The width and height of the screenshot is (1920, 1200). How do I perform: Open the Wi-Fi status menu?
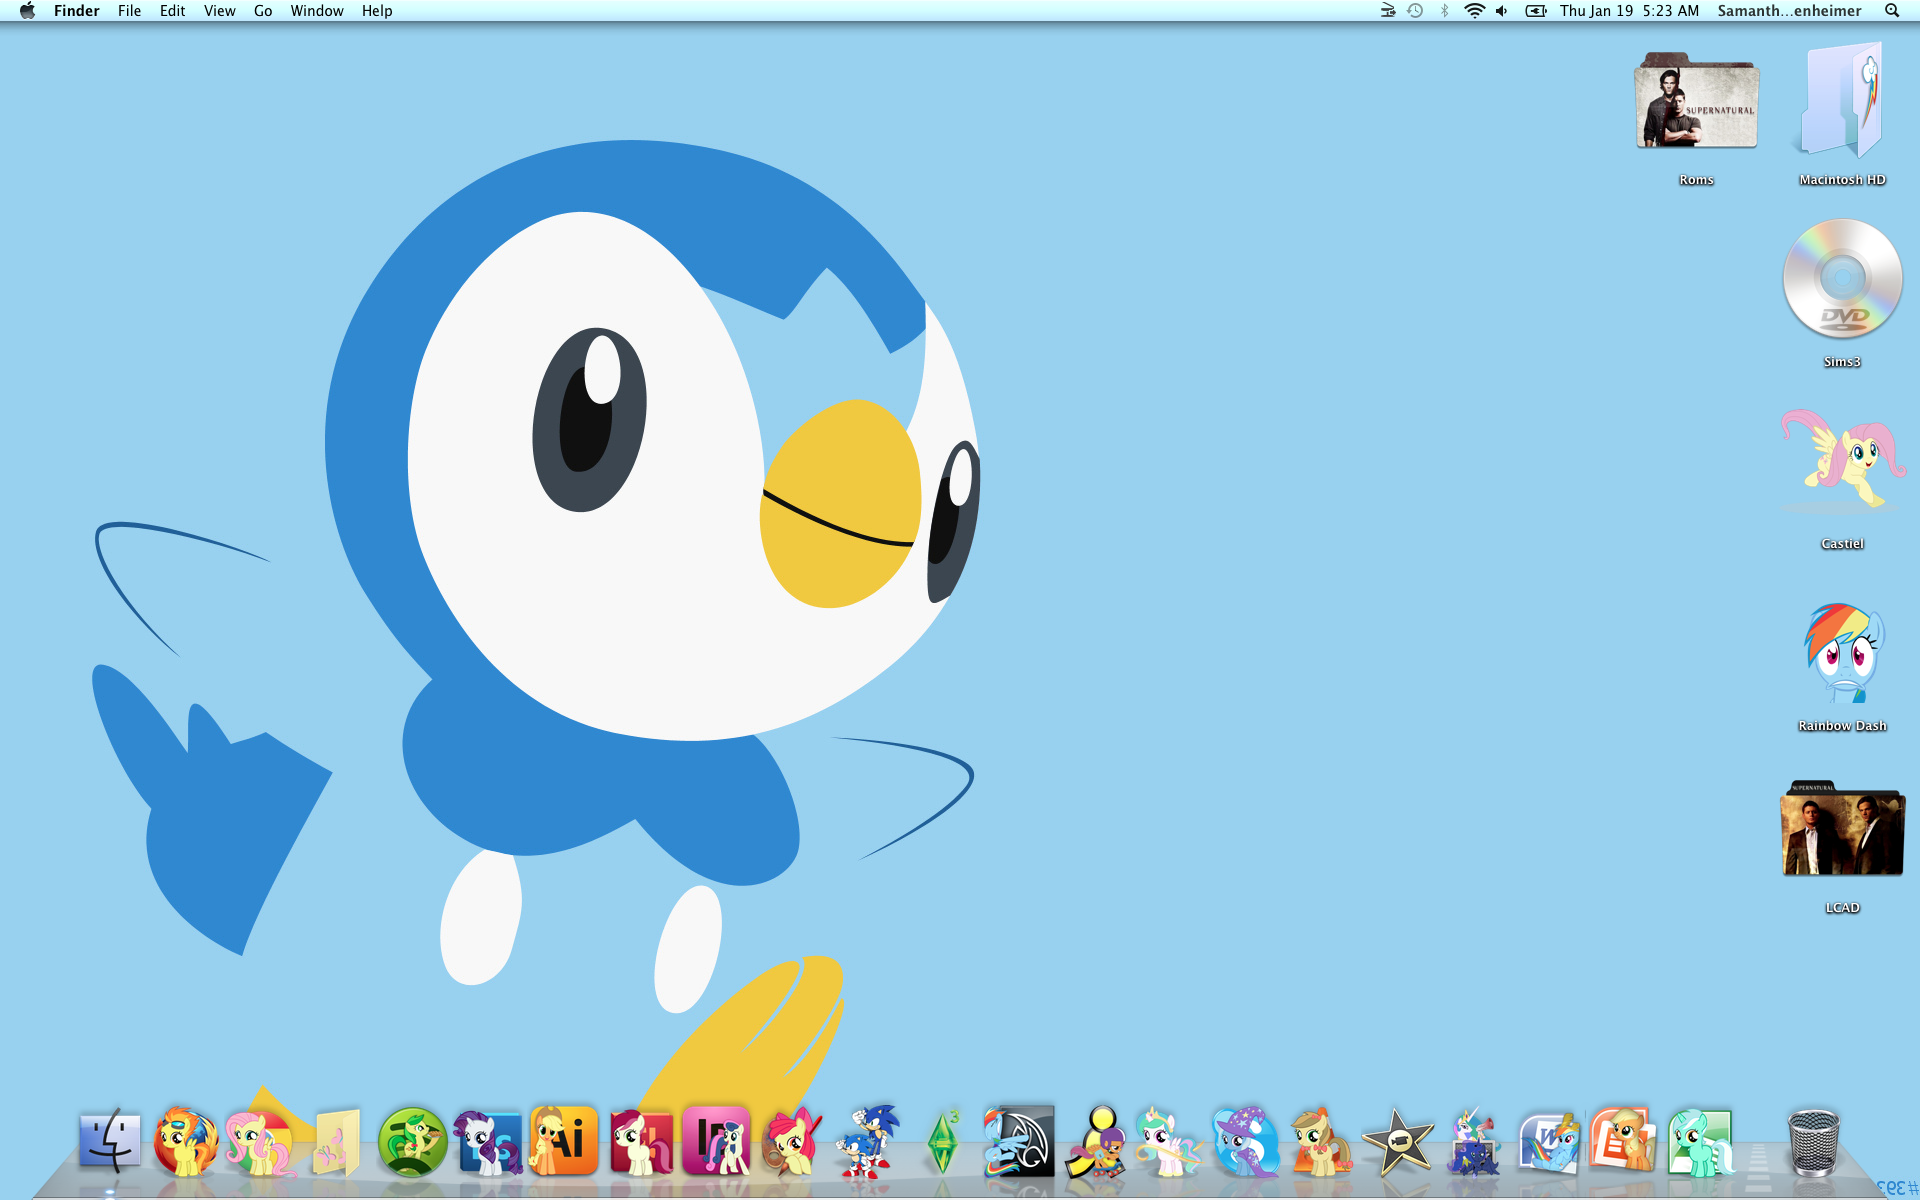point(1474,11)
